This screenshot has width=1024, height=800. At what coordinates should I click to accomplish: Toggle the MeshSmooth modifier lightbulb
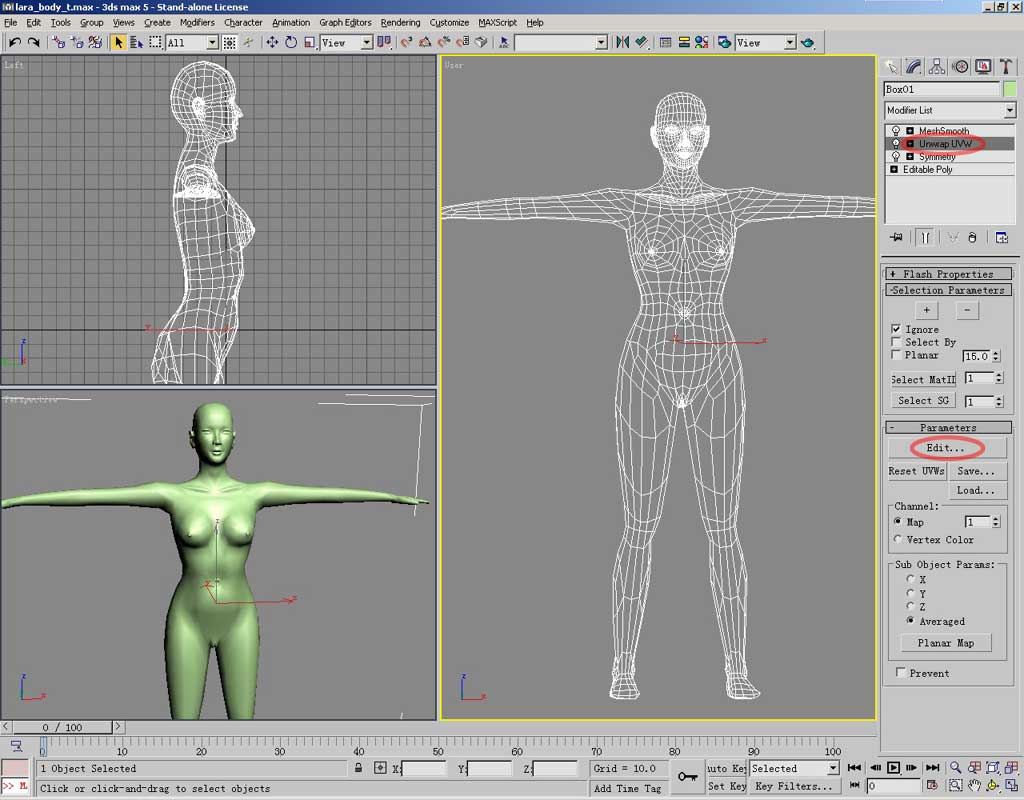point(896,131)
